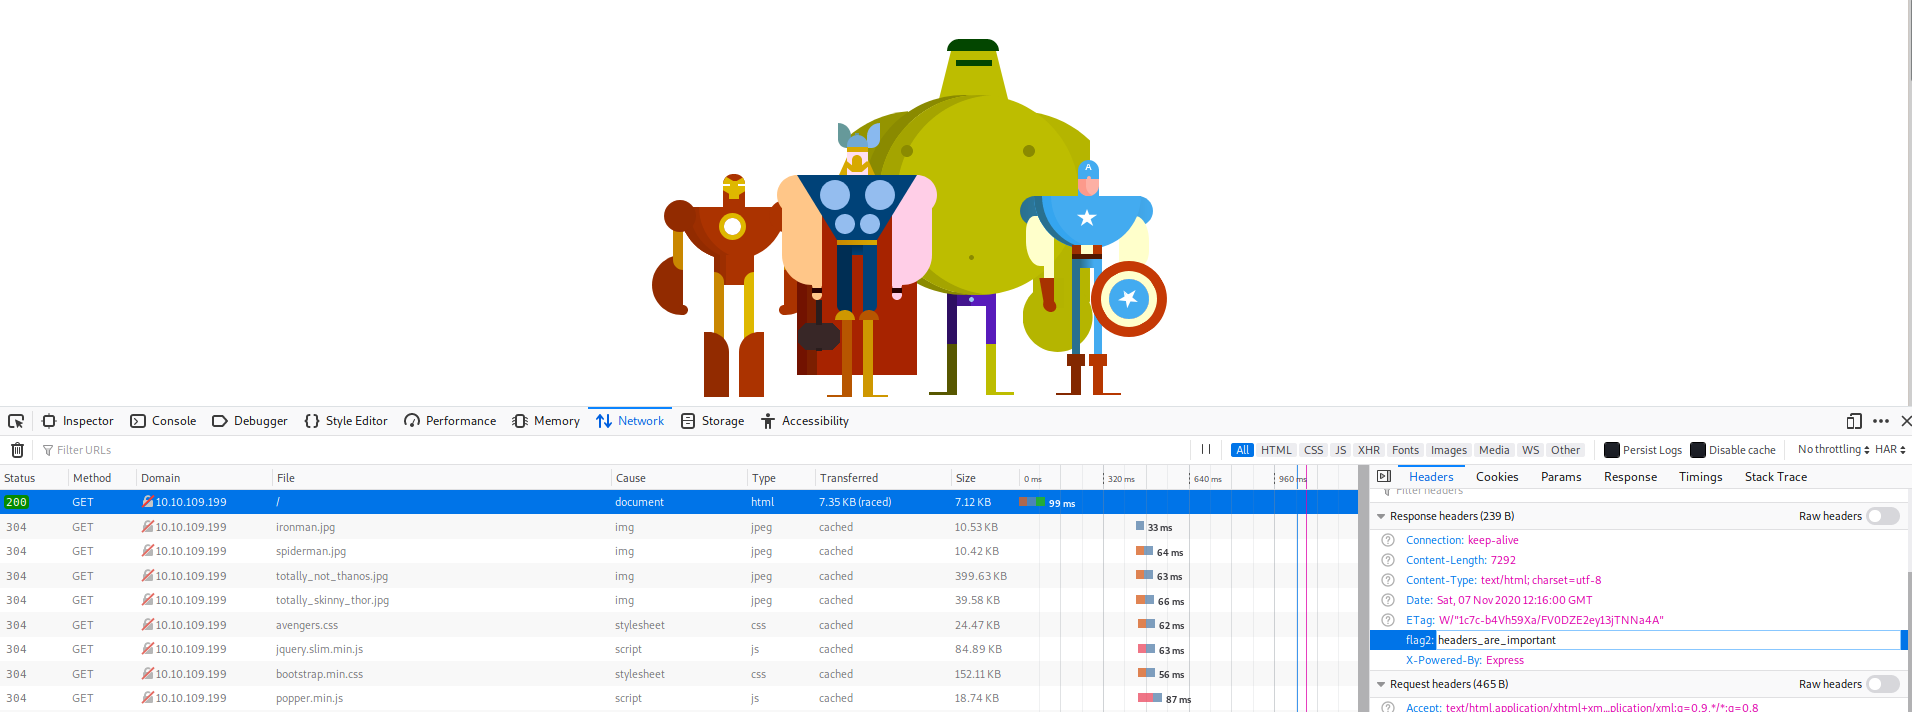Click the element picker icon
The image size is (1912, 712).
point(16,421)
